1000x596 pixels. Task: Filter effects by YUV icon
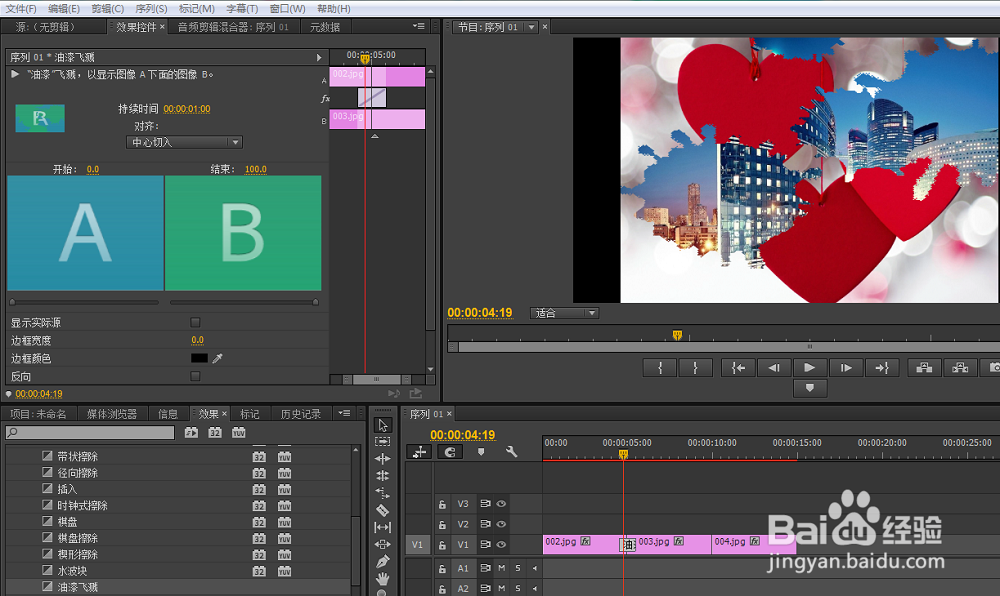(x=239, y=432)
